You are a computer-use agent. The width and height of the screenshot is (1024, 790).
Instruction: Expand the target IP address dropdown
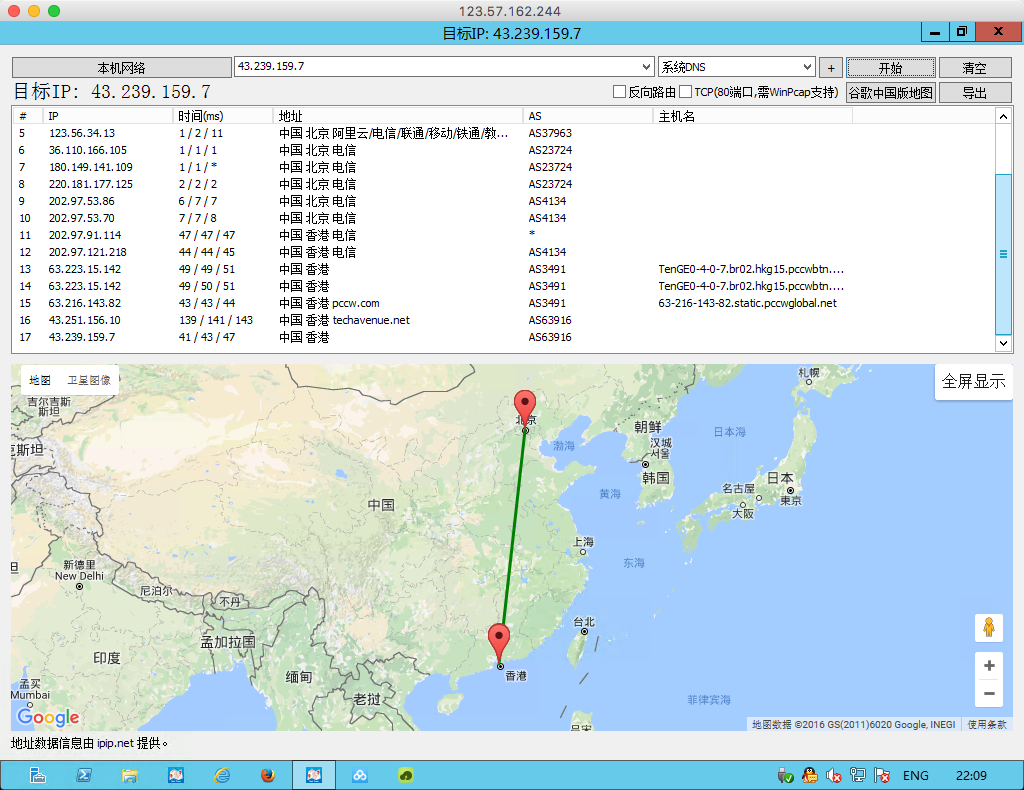click(x=646, y=67)
